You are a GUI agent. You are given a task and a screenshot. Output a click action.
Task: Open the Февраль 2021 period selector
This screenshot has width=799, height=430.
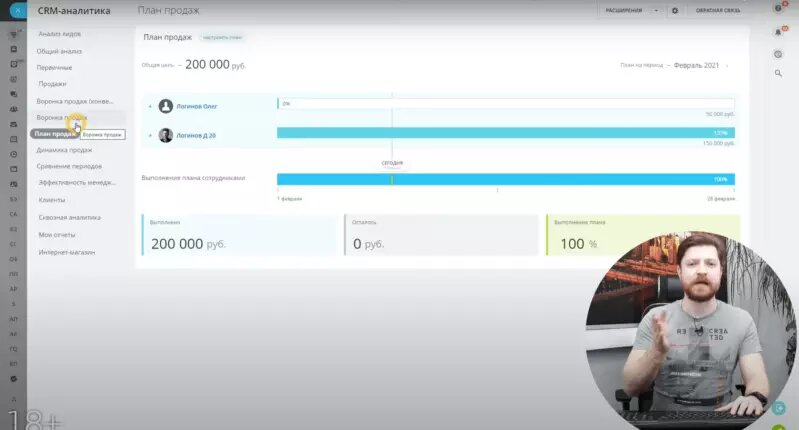click(x=696, y=65)
